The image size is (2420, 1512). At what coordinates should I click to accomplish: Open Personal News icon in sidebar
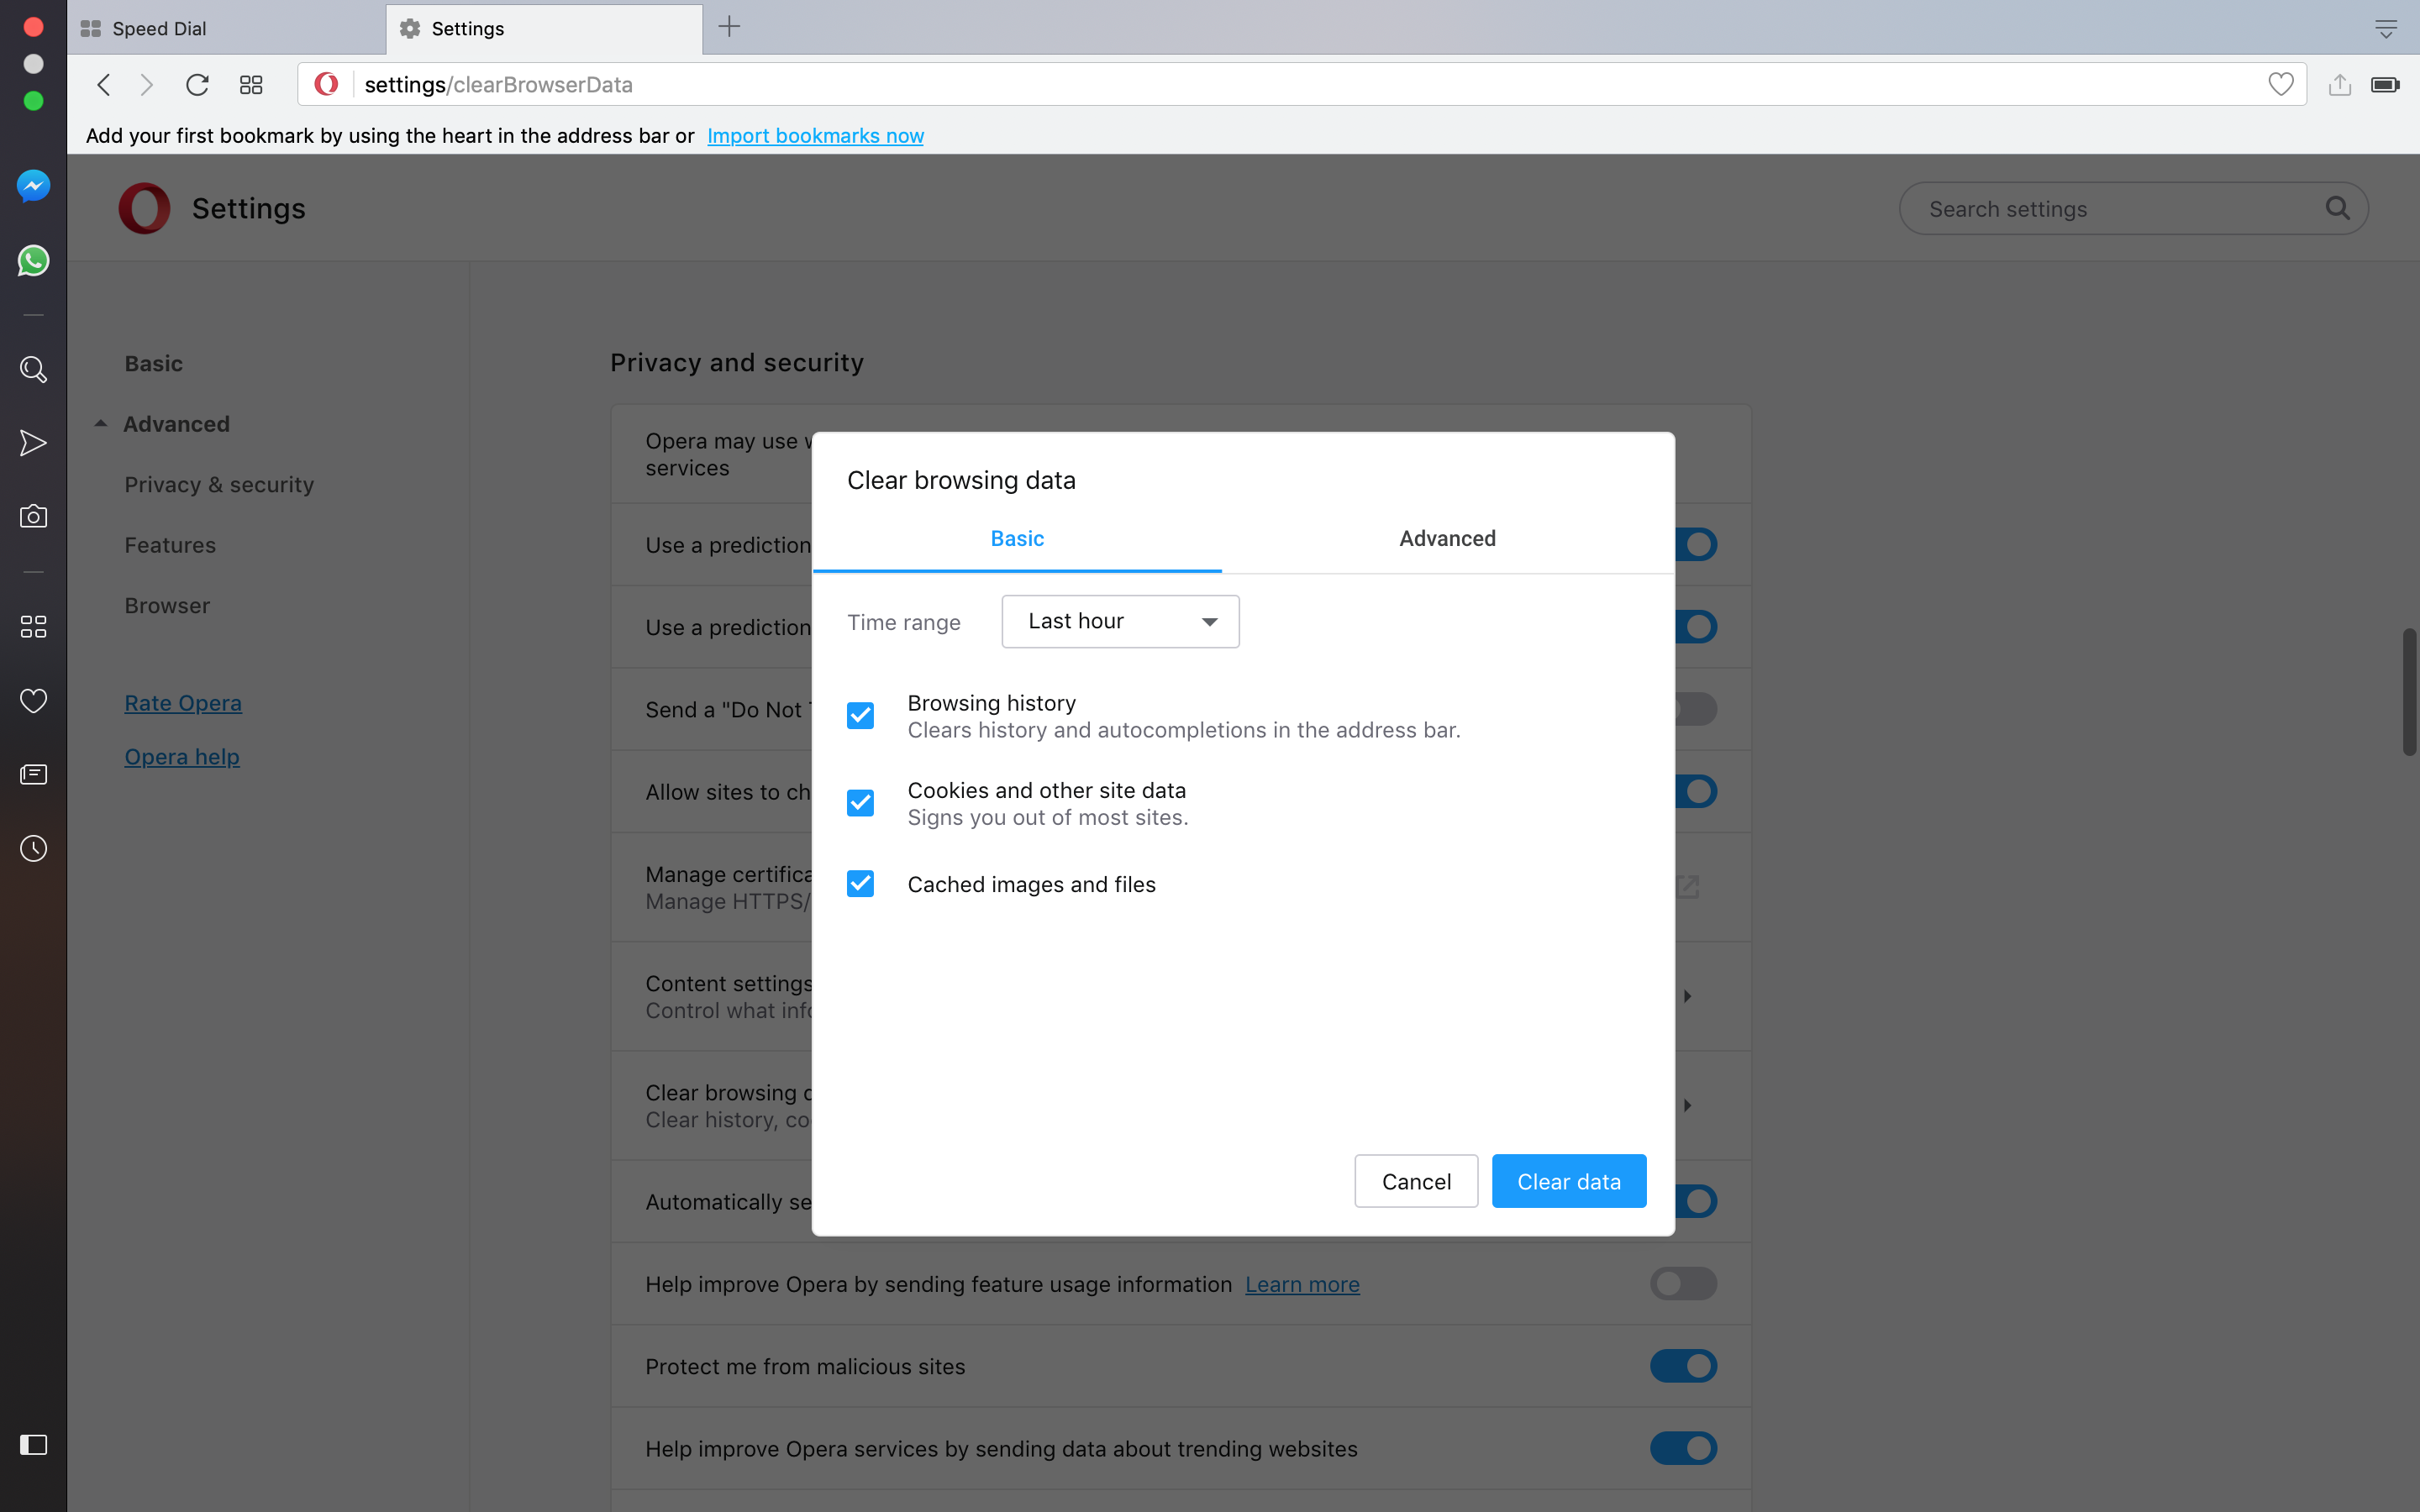pyautogui.click(x=33, y=775)
